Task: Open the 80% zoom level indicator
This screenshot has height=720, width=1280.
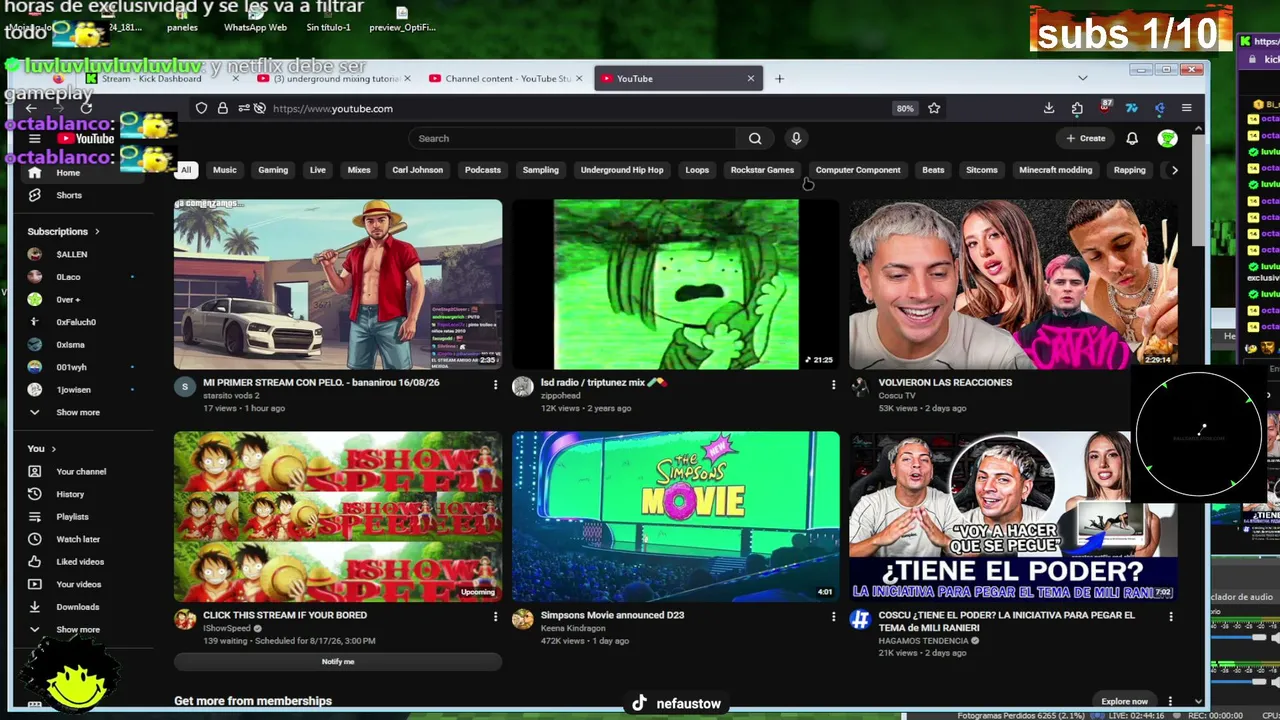Action: tap(905, 108)
